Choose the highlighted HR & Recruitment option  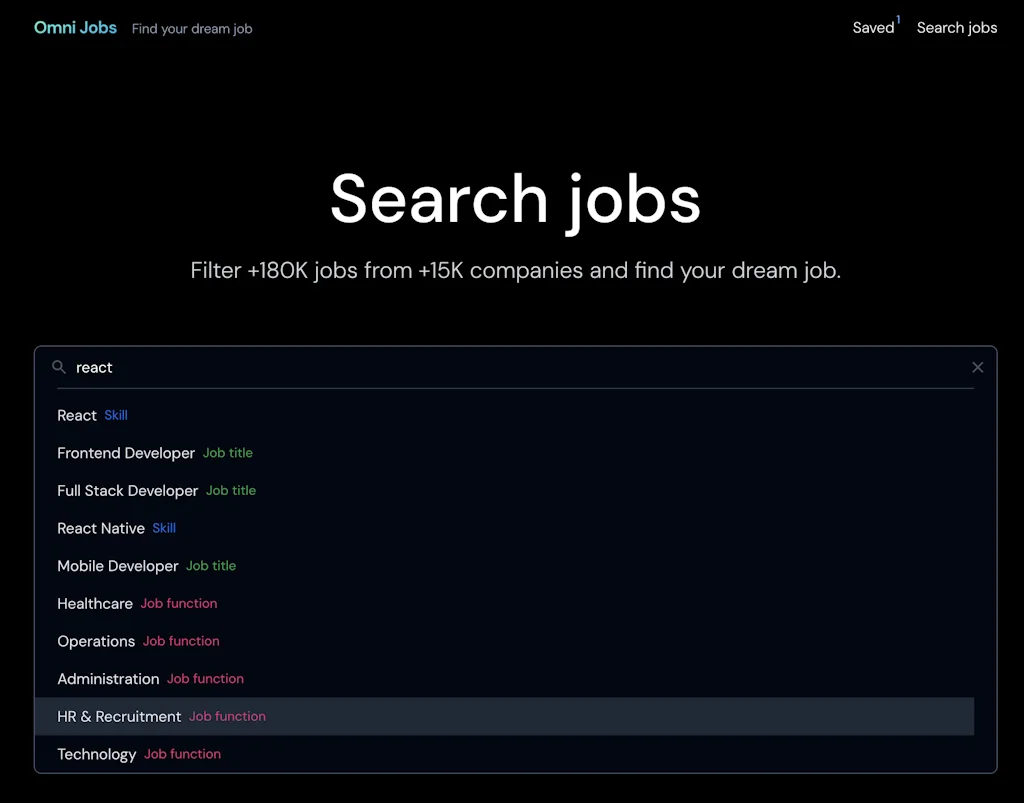click(119, 716)
